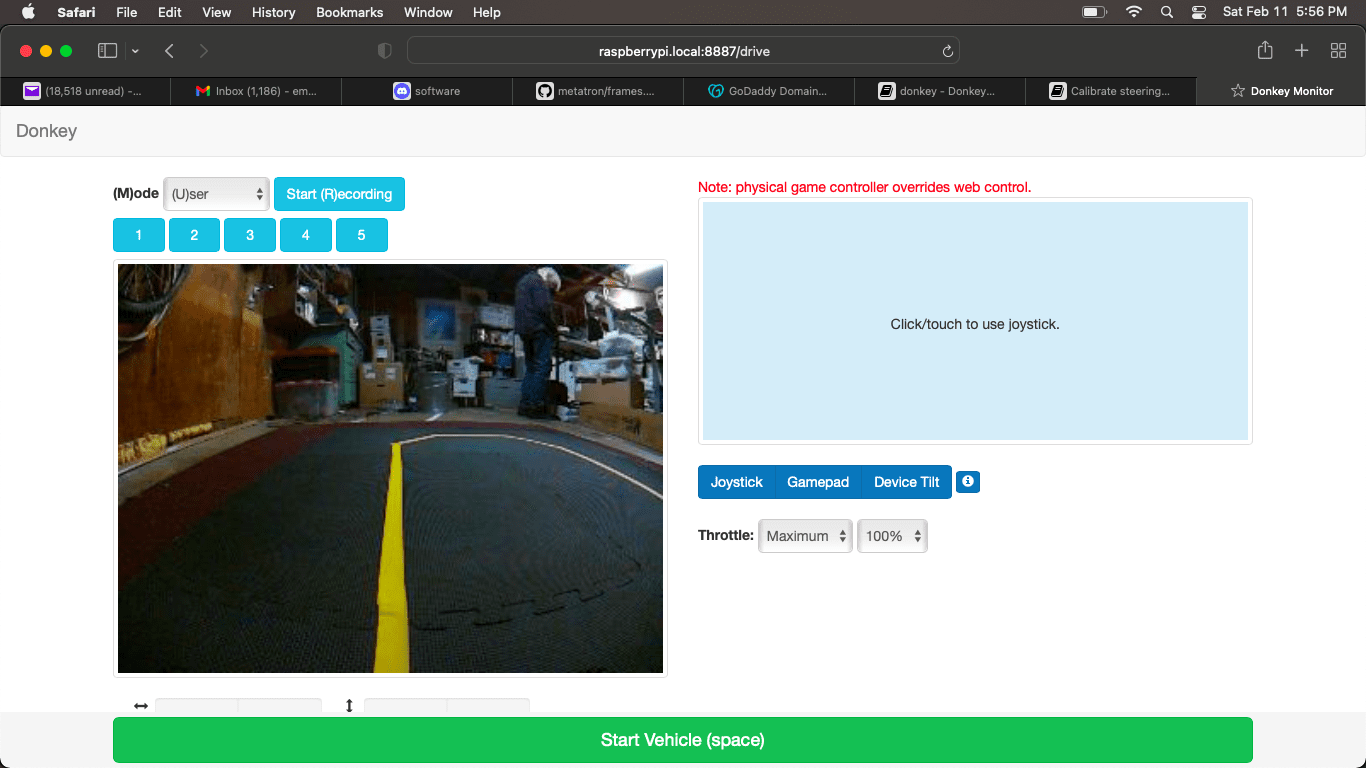The image size is (1366, 768).
Task: Switch to the Calibrate steering tab
Action: pos(1110,91)
